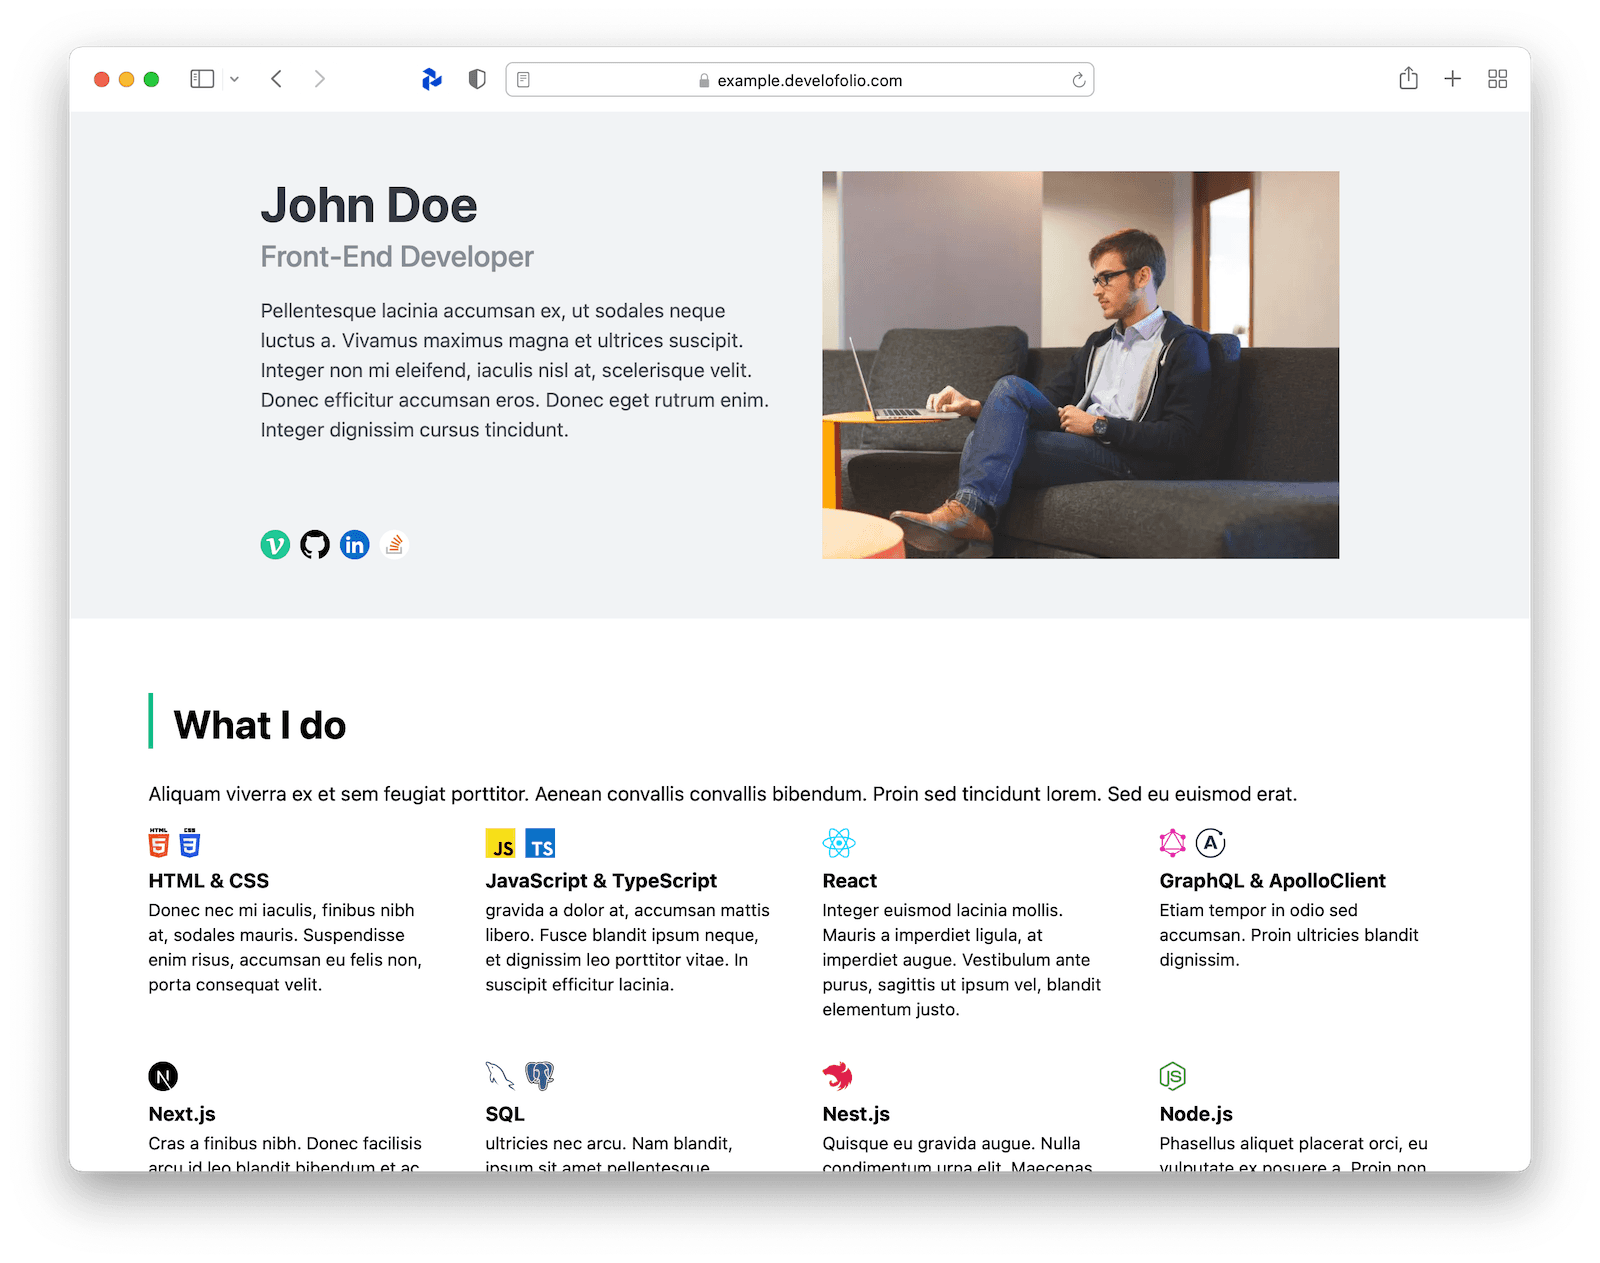Screen dimensions: 1600x1263
Task: Click the GraphQL & ApolloClient title
Action: (1272, 881)
